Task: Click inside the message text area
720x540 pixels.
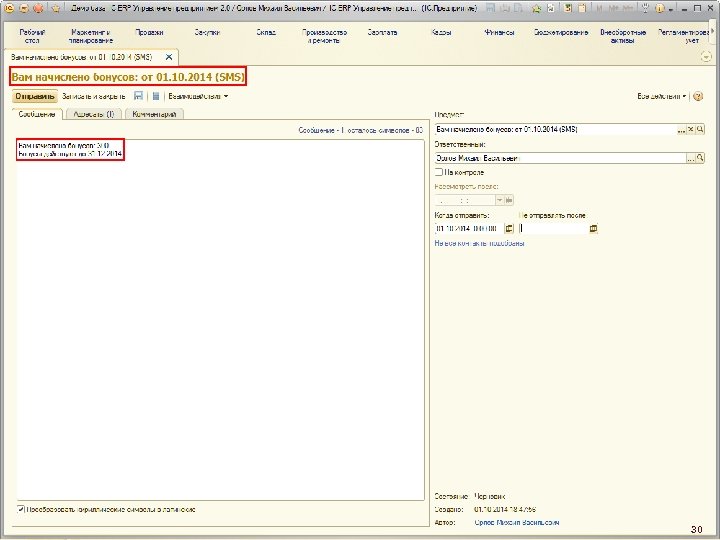Action: [220, 320]
